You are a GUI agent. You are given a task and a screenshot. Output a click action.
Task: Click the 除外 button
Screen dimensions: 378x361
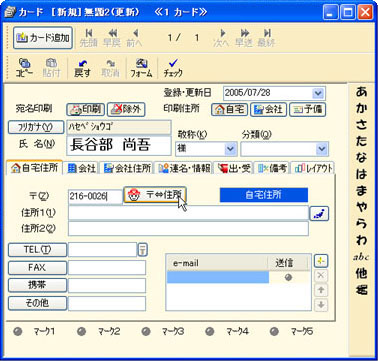coord(126,109)
